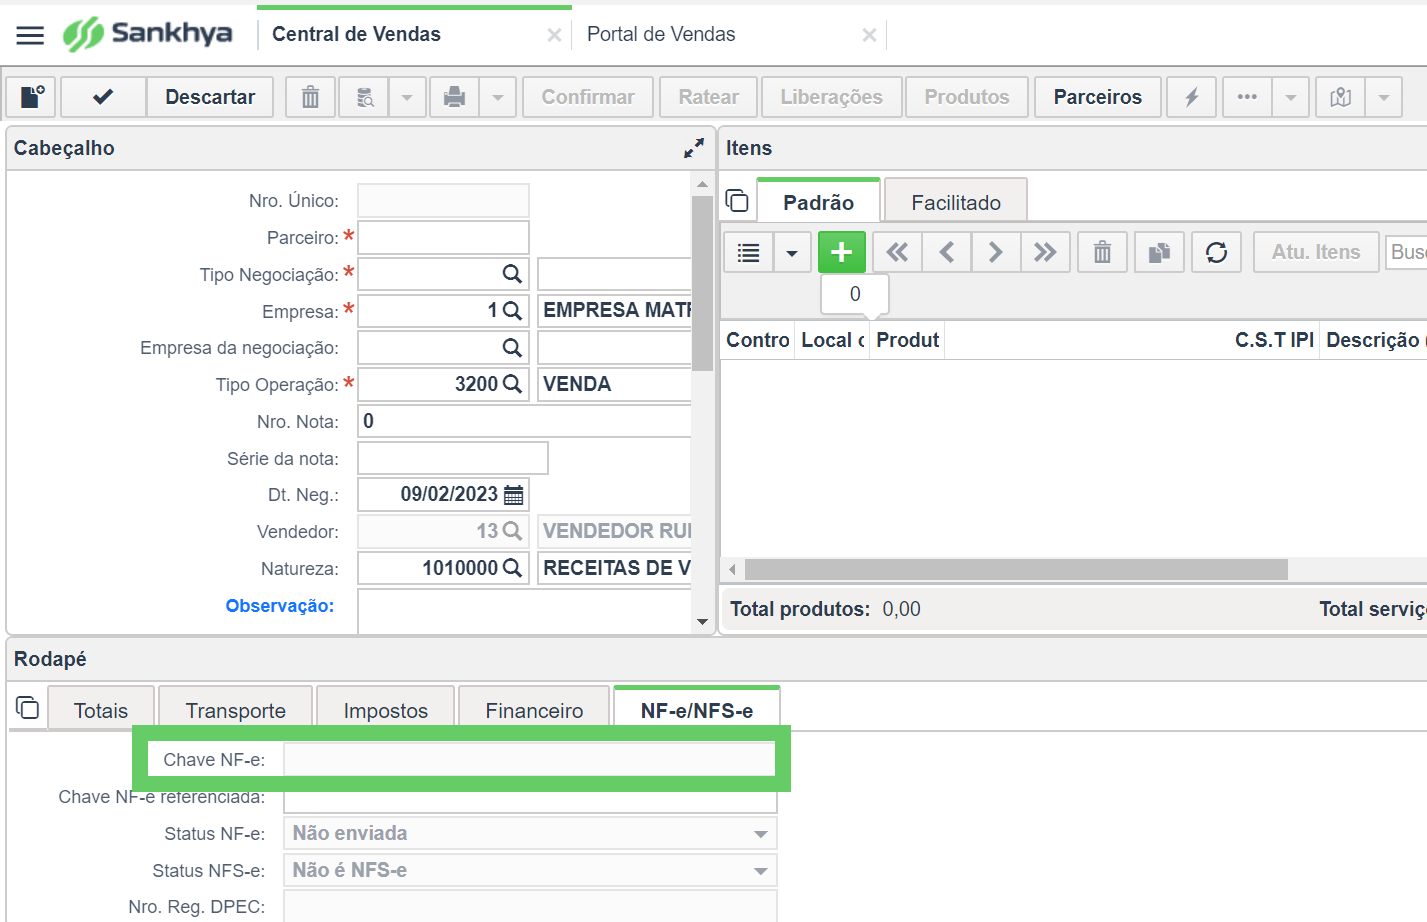Click the lightning bolt icon
Image resolution: width=1427 pixels, height=922 pixels.
(1191, 97)
